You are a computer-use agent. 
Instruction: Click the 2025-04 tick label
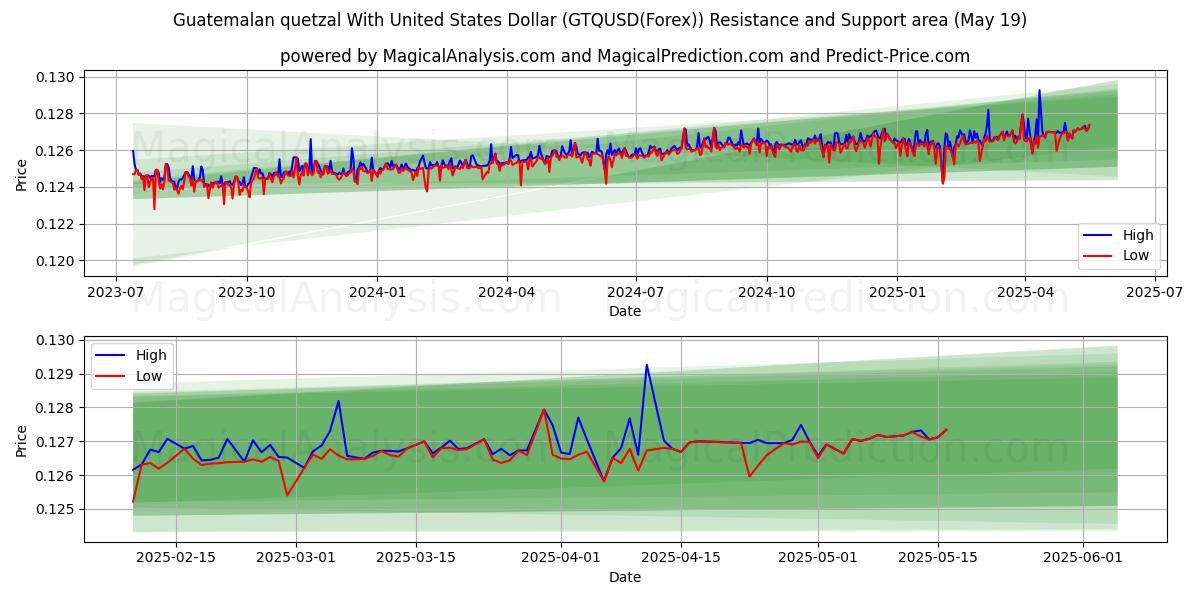1025,292
